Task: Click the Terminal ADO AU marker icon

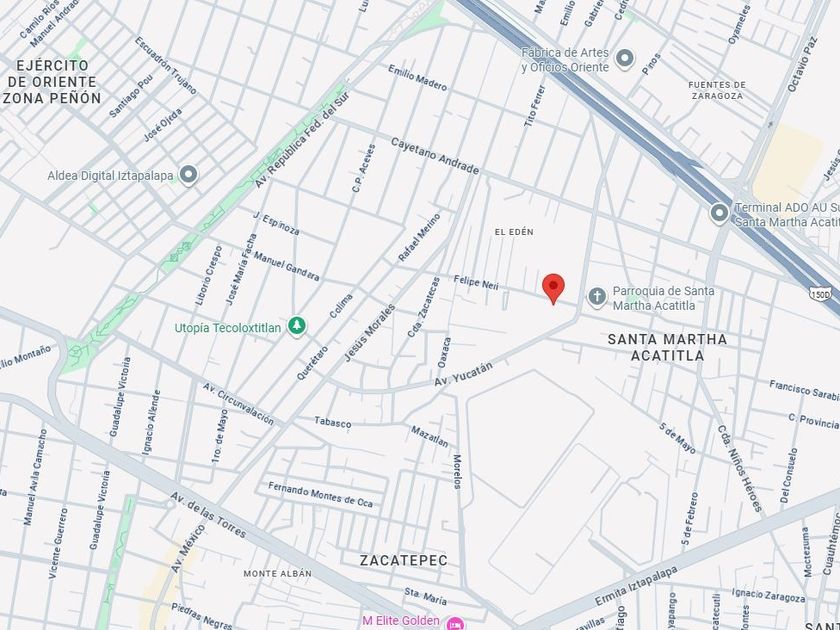Action: click(719, 213)
